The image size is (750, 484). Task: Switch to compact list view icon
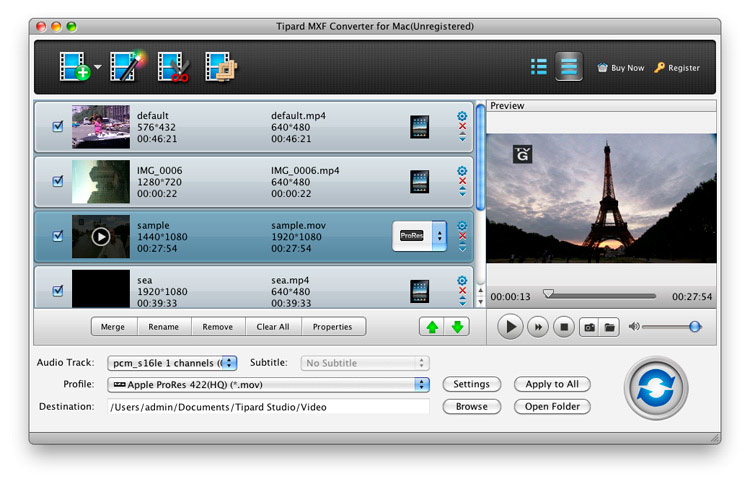[539, 67]
